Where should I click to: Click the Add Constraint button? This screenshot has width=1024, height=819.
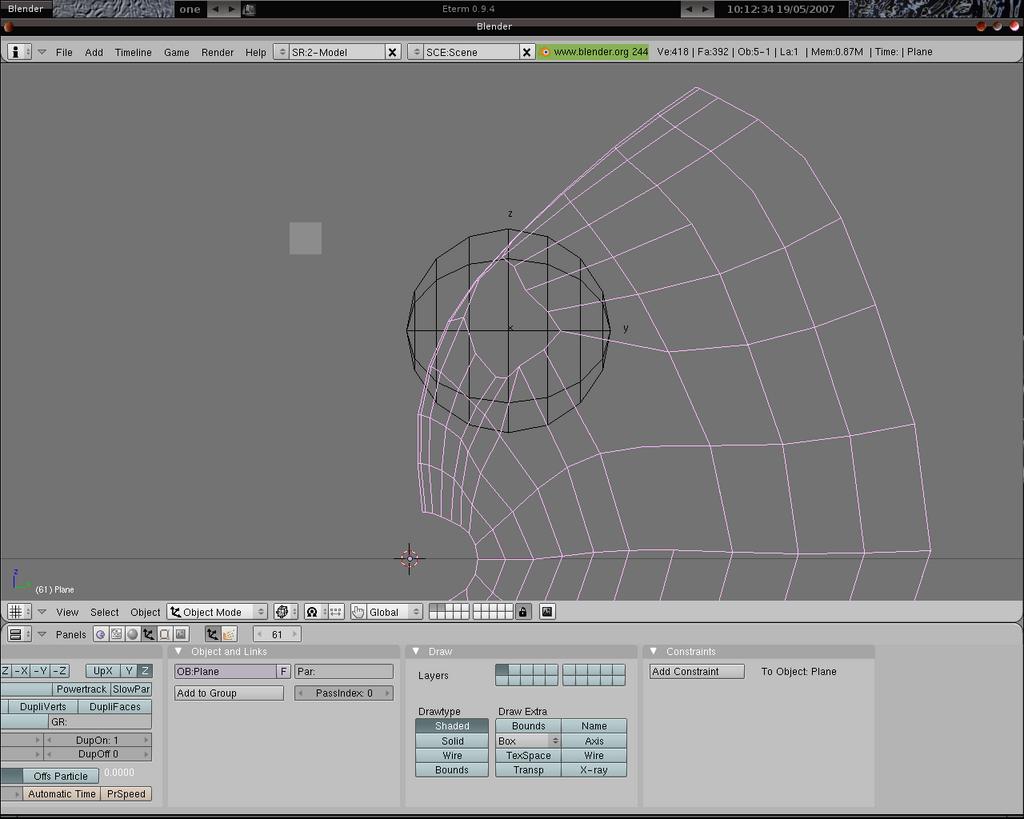pos(697,671)
